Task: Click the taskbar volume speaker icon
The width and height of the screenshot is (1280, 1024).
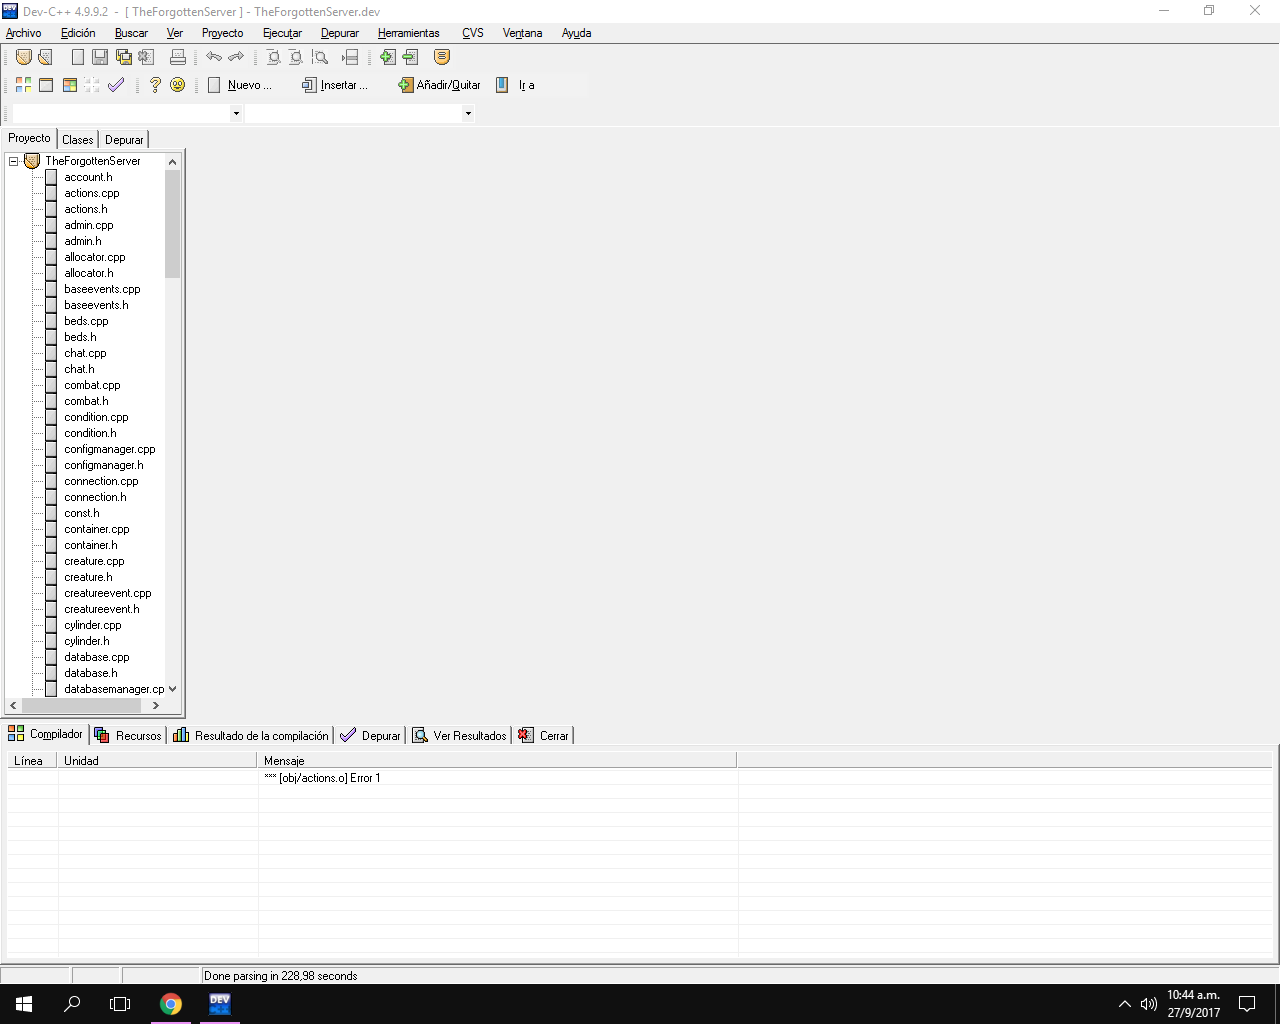Action: tap(1149, 1004)
